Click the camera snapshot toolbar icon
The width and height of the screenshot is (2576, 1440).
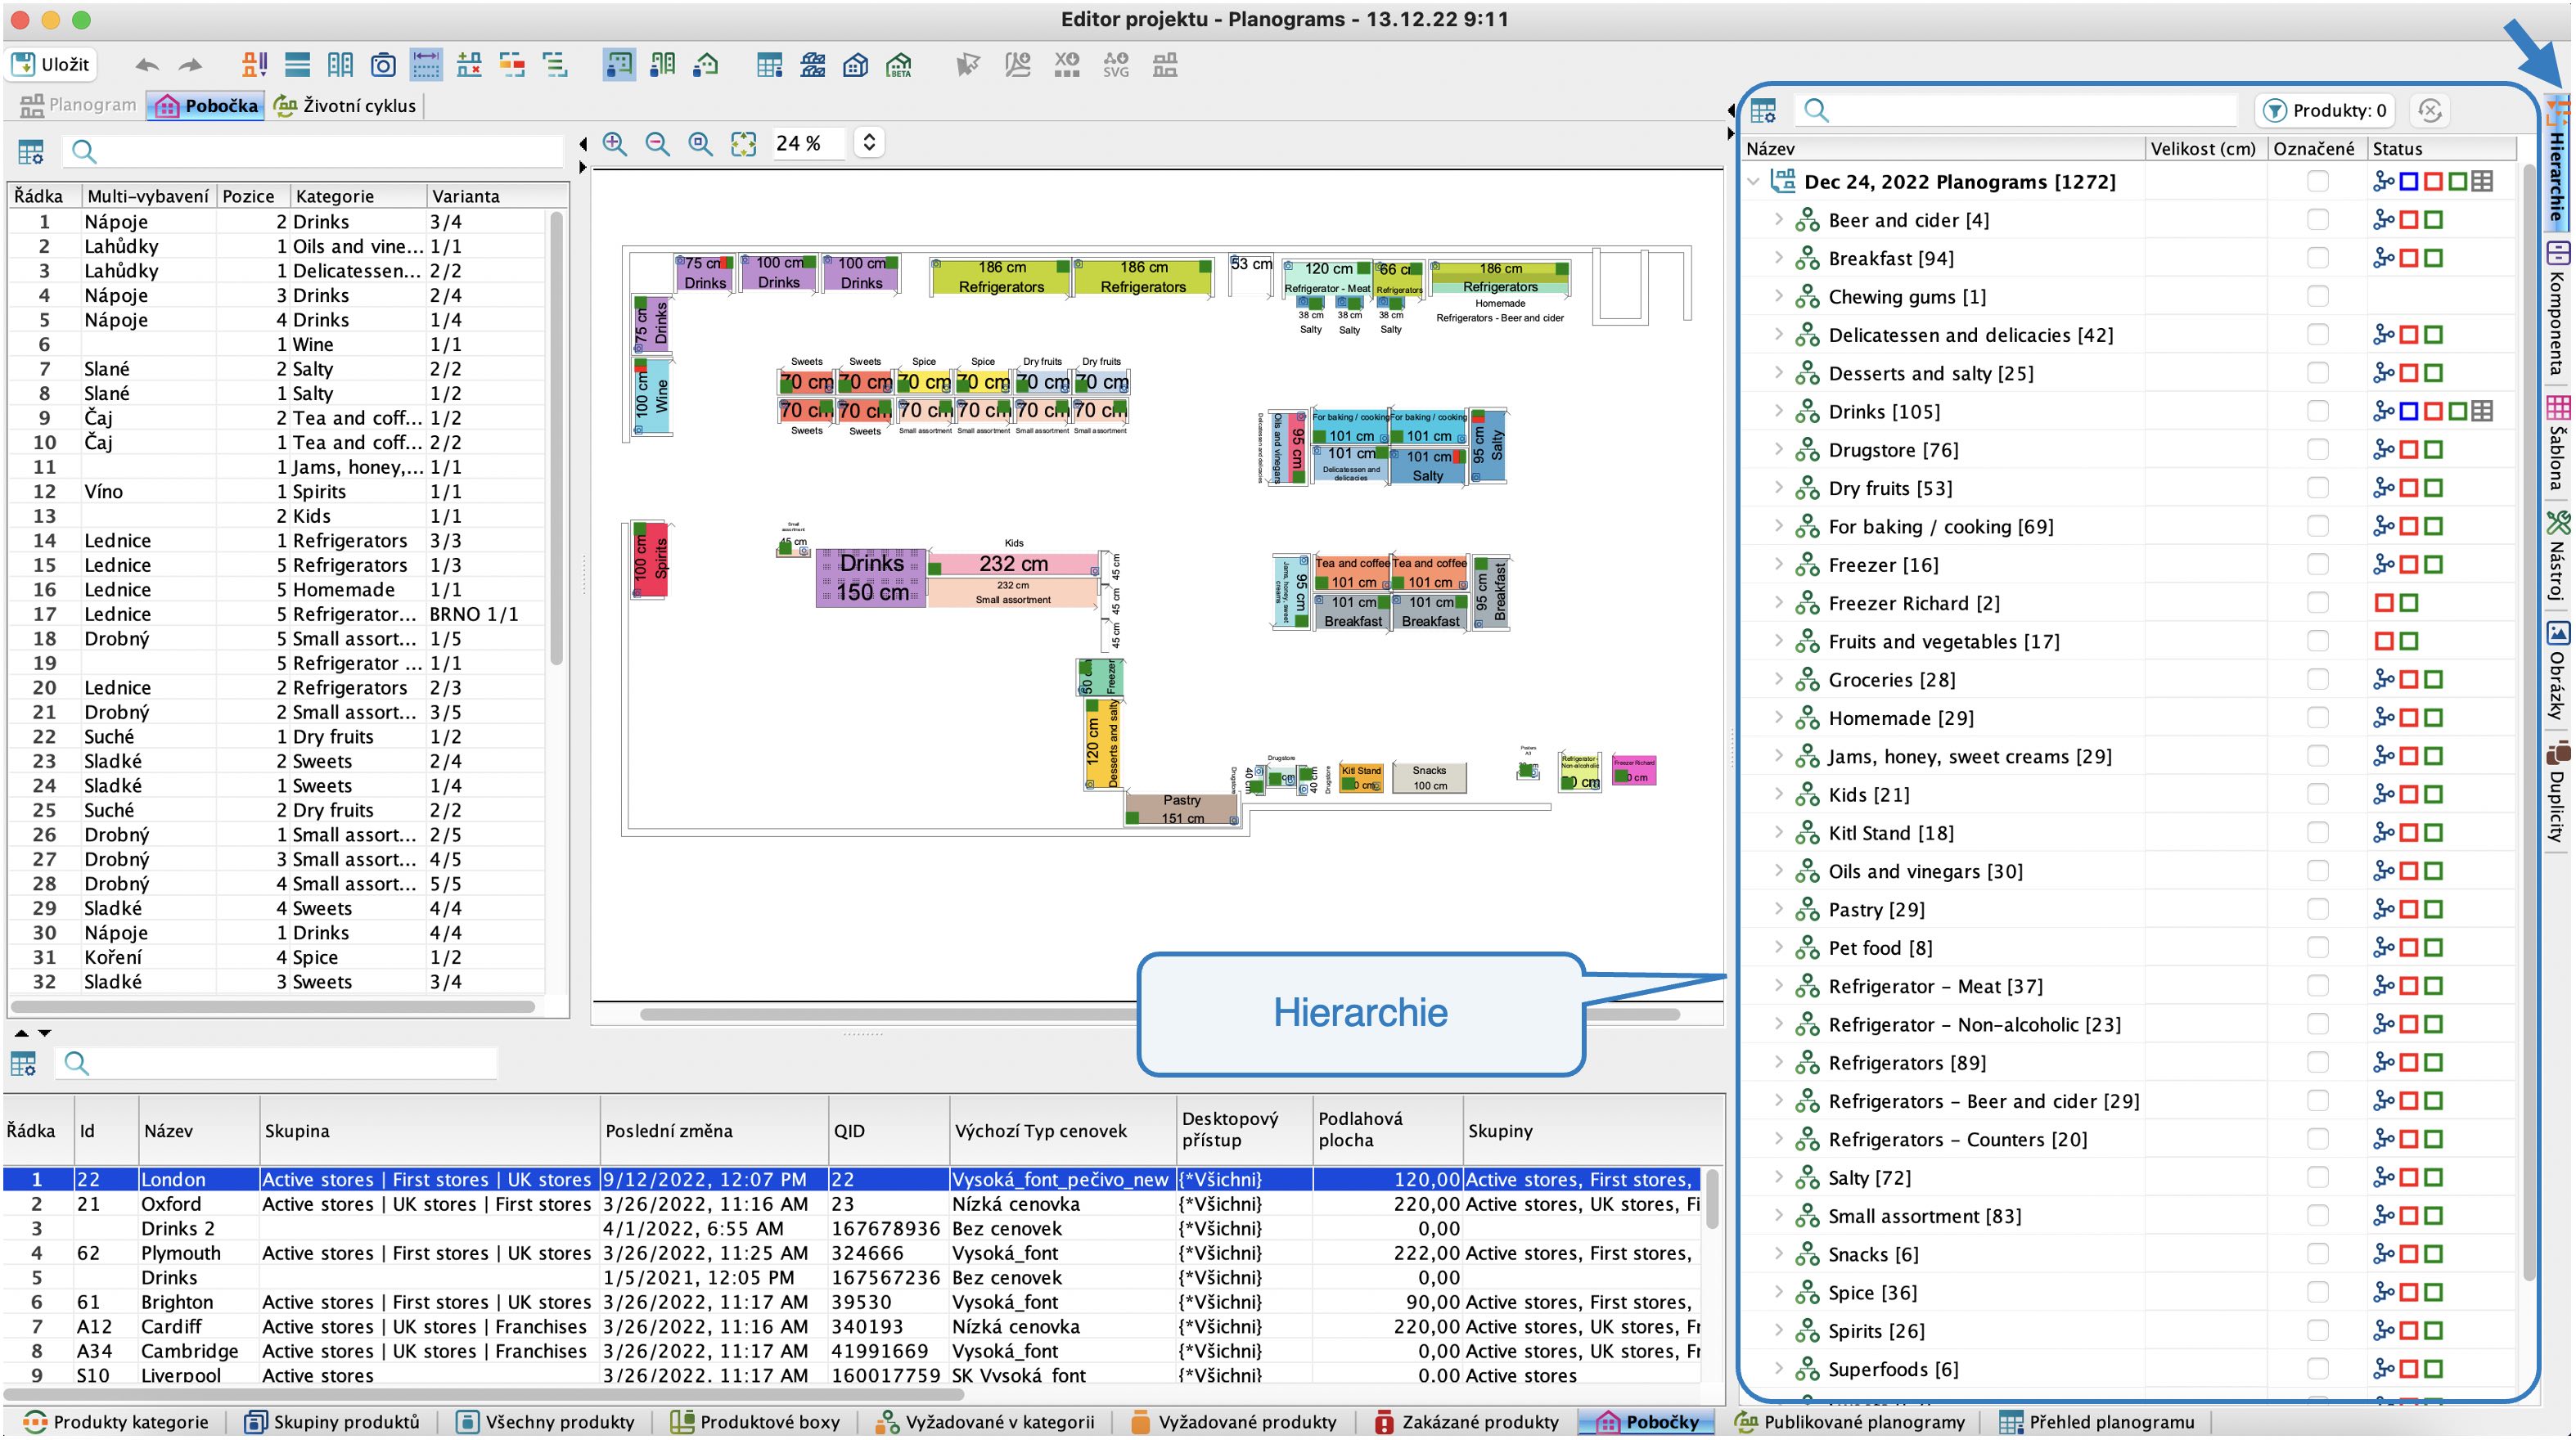pos(383,66)
